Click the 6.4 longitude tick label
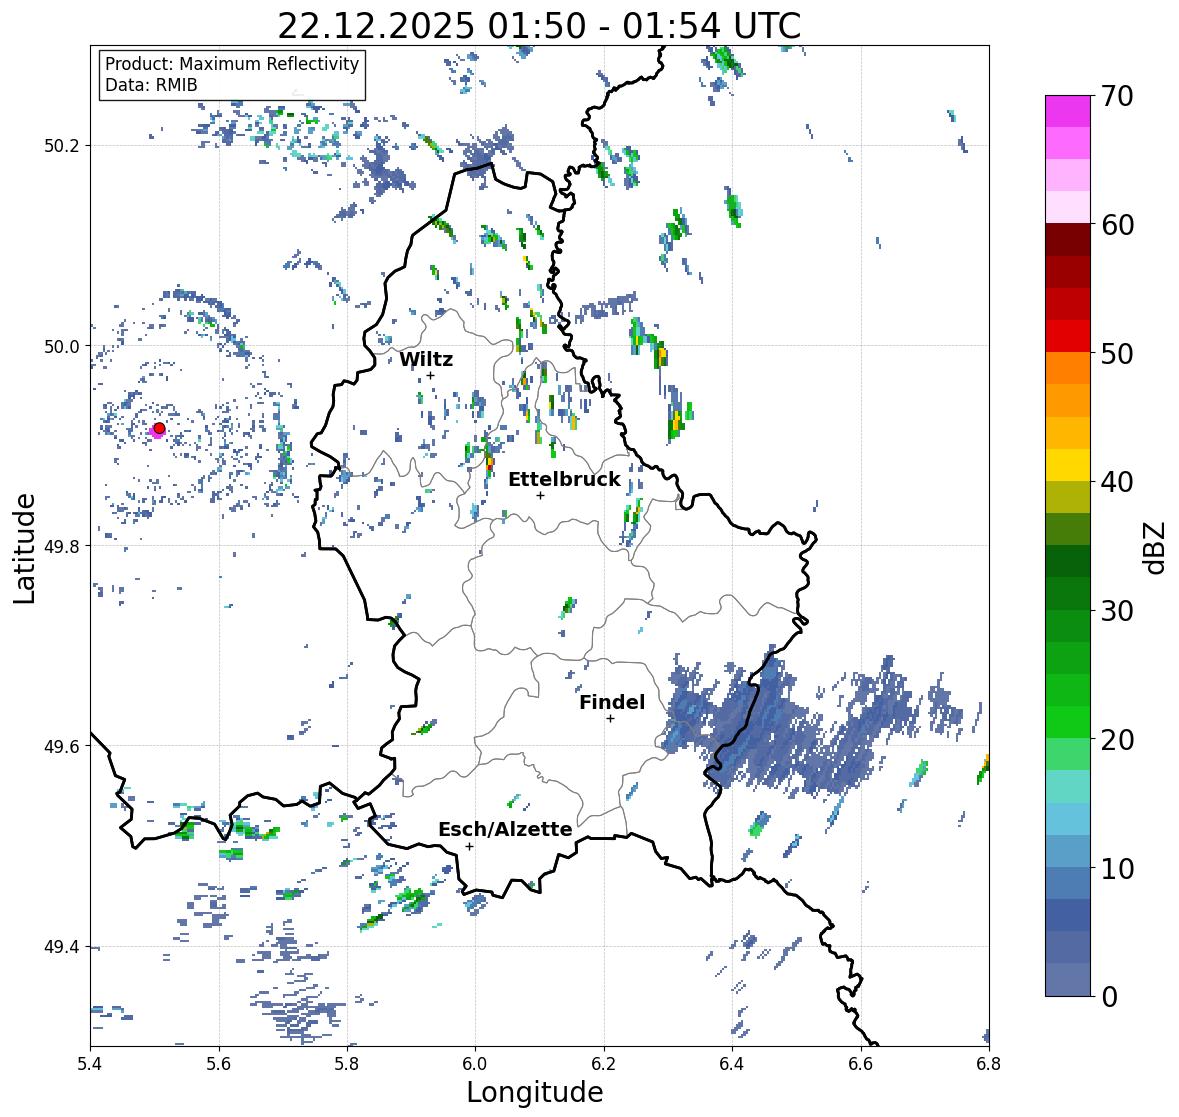Viewport: 1179px width, 1117px height. click(x=732, y=1064)
